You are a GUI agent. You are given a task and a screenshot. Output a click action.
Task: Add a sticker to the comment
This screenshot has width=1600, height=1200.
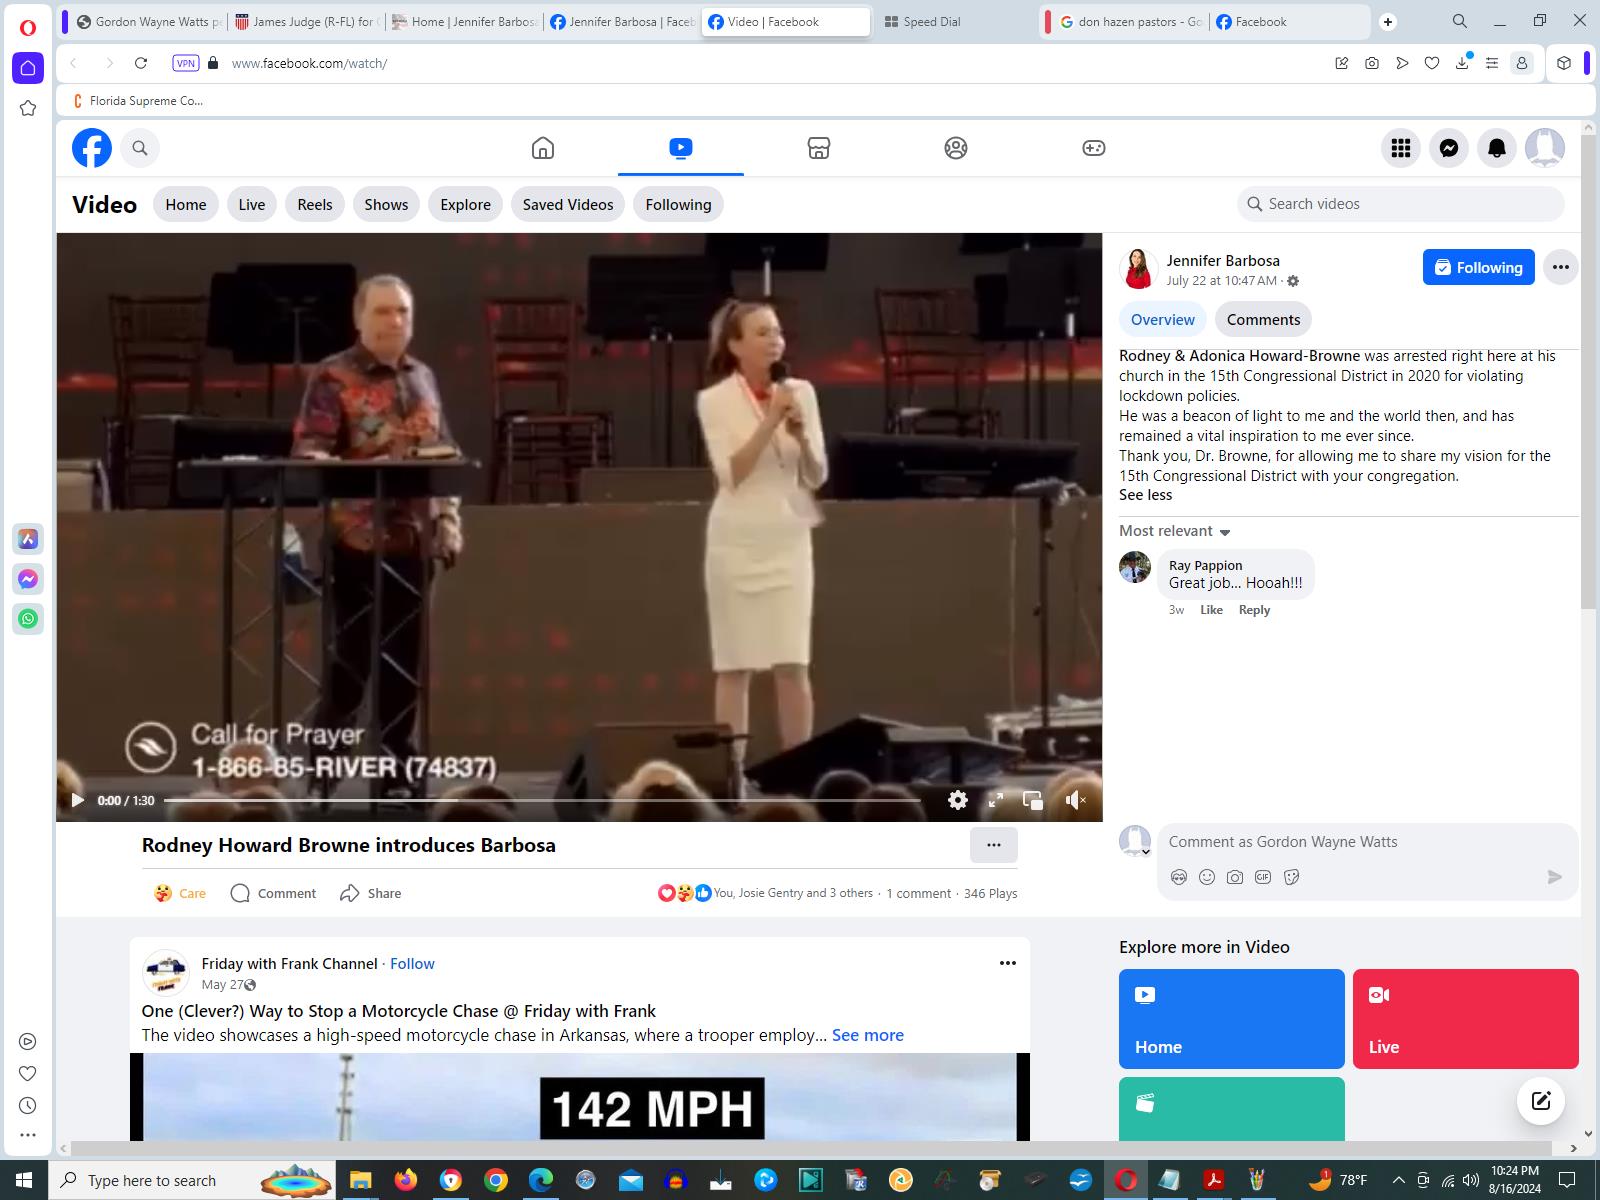click(1291, 877)
